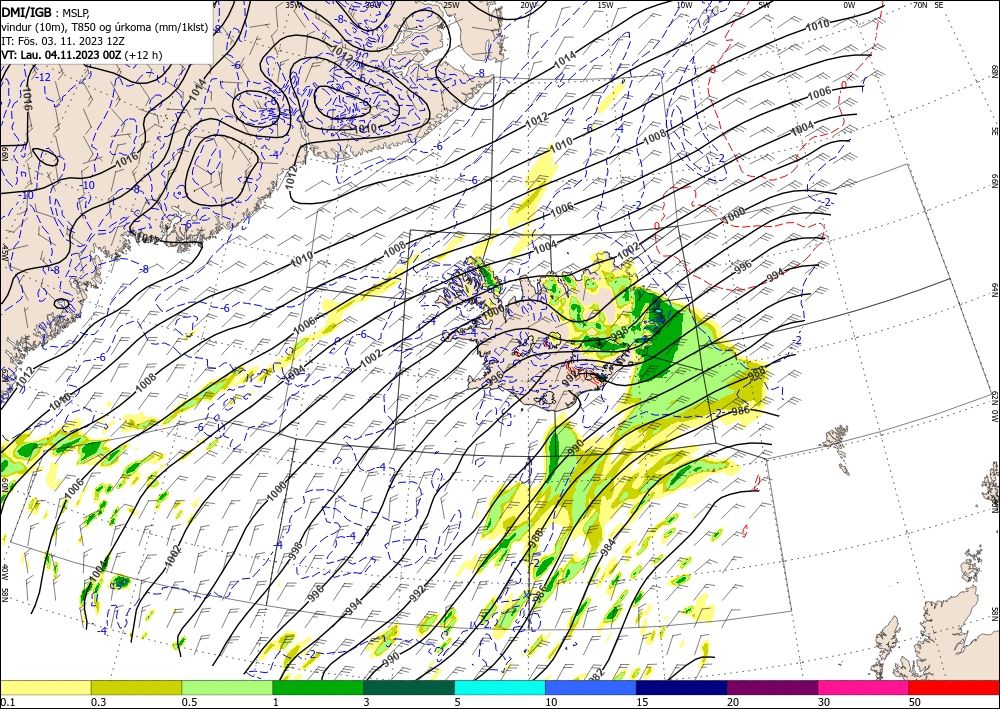Pick the dark green 3–5 mm swatch
This screenshot has width=1000, height=709.
point(409,687)
